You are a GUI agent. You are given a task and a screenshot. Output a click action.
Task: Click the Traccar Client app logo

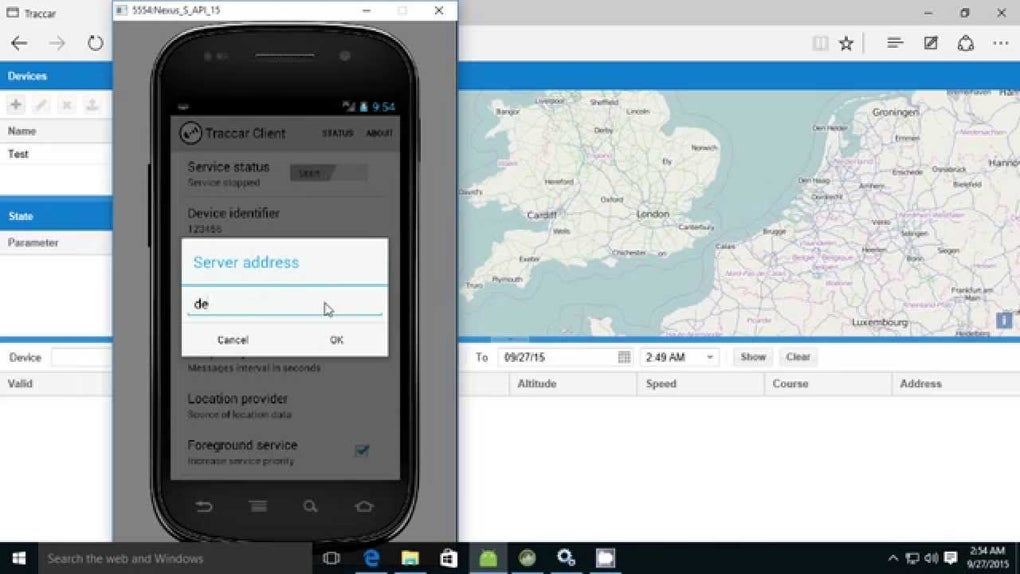pos(191,133)
